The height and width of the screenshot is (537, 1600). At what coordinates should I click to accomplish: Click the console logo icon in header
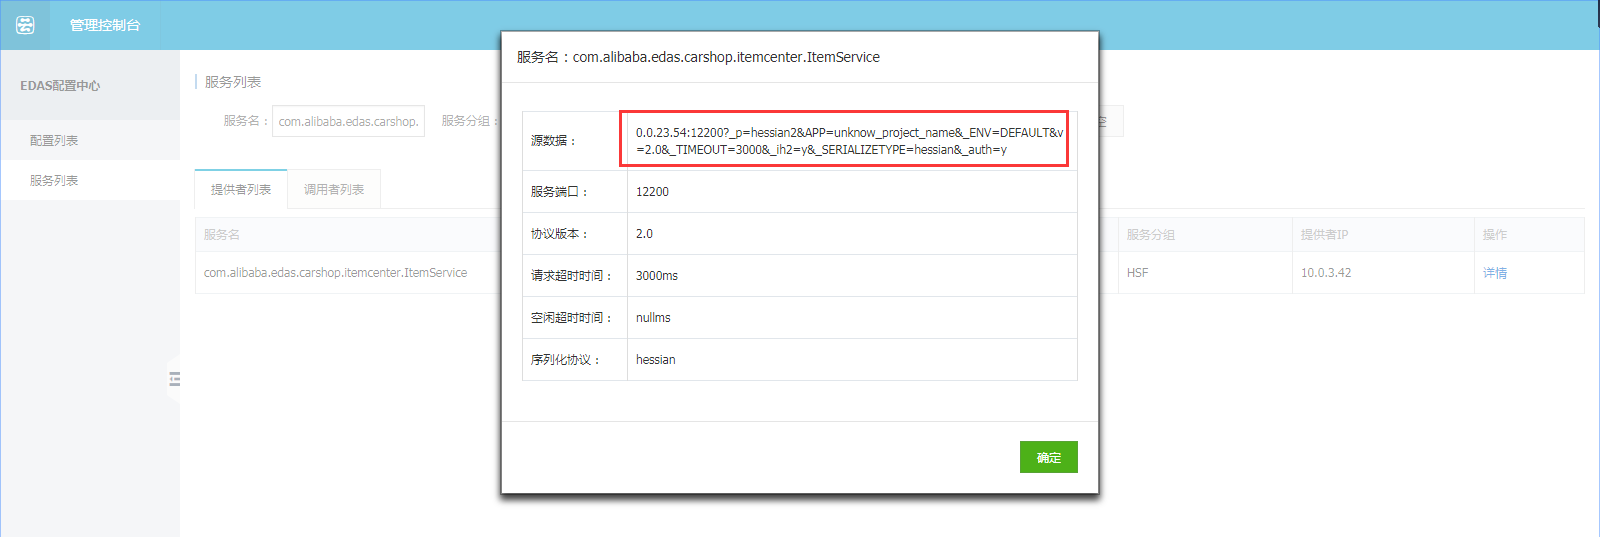[25, 25]
